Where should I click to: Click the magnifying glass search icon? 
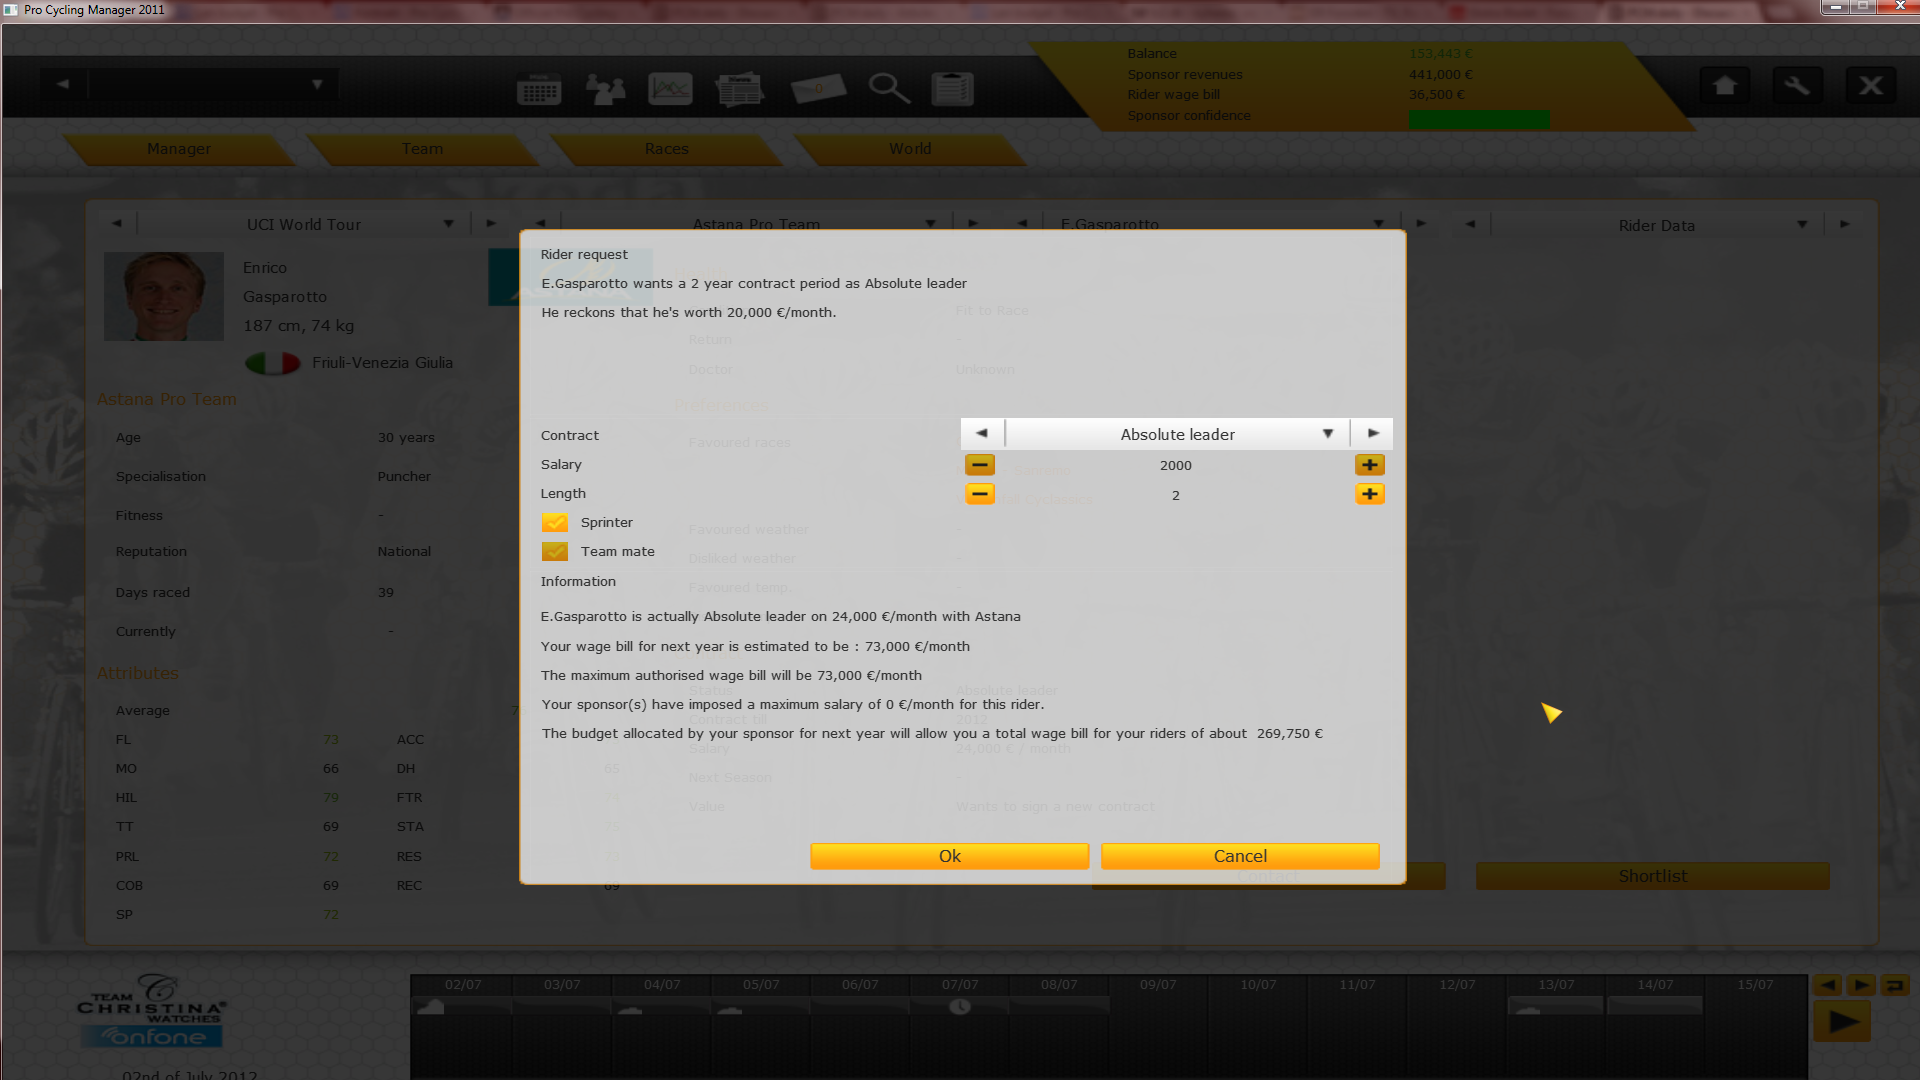(888, 90)
